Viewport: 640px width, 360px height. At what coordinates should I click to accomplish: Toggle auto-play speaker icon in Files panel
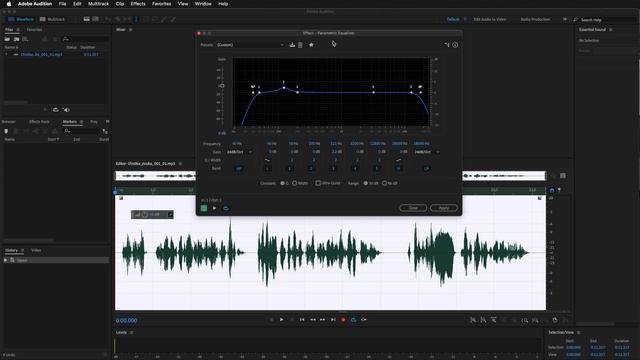(x=66, y=110)
